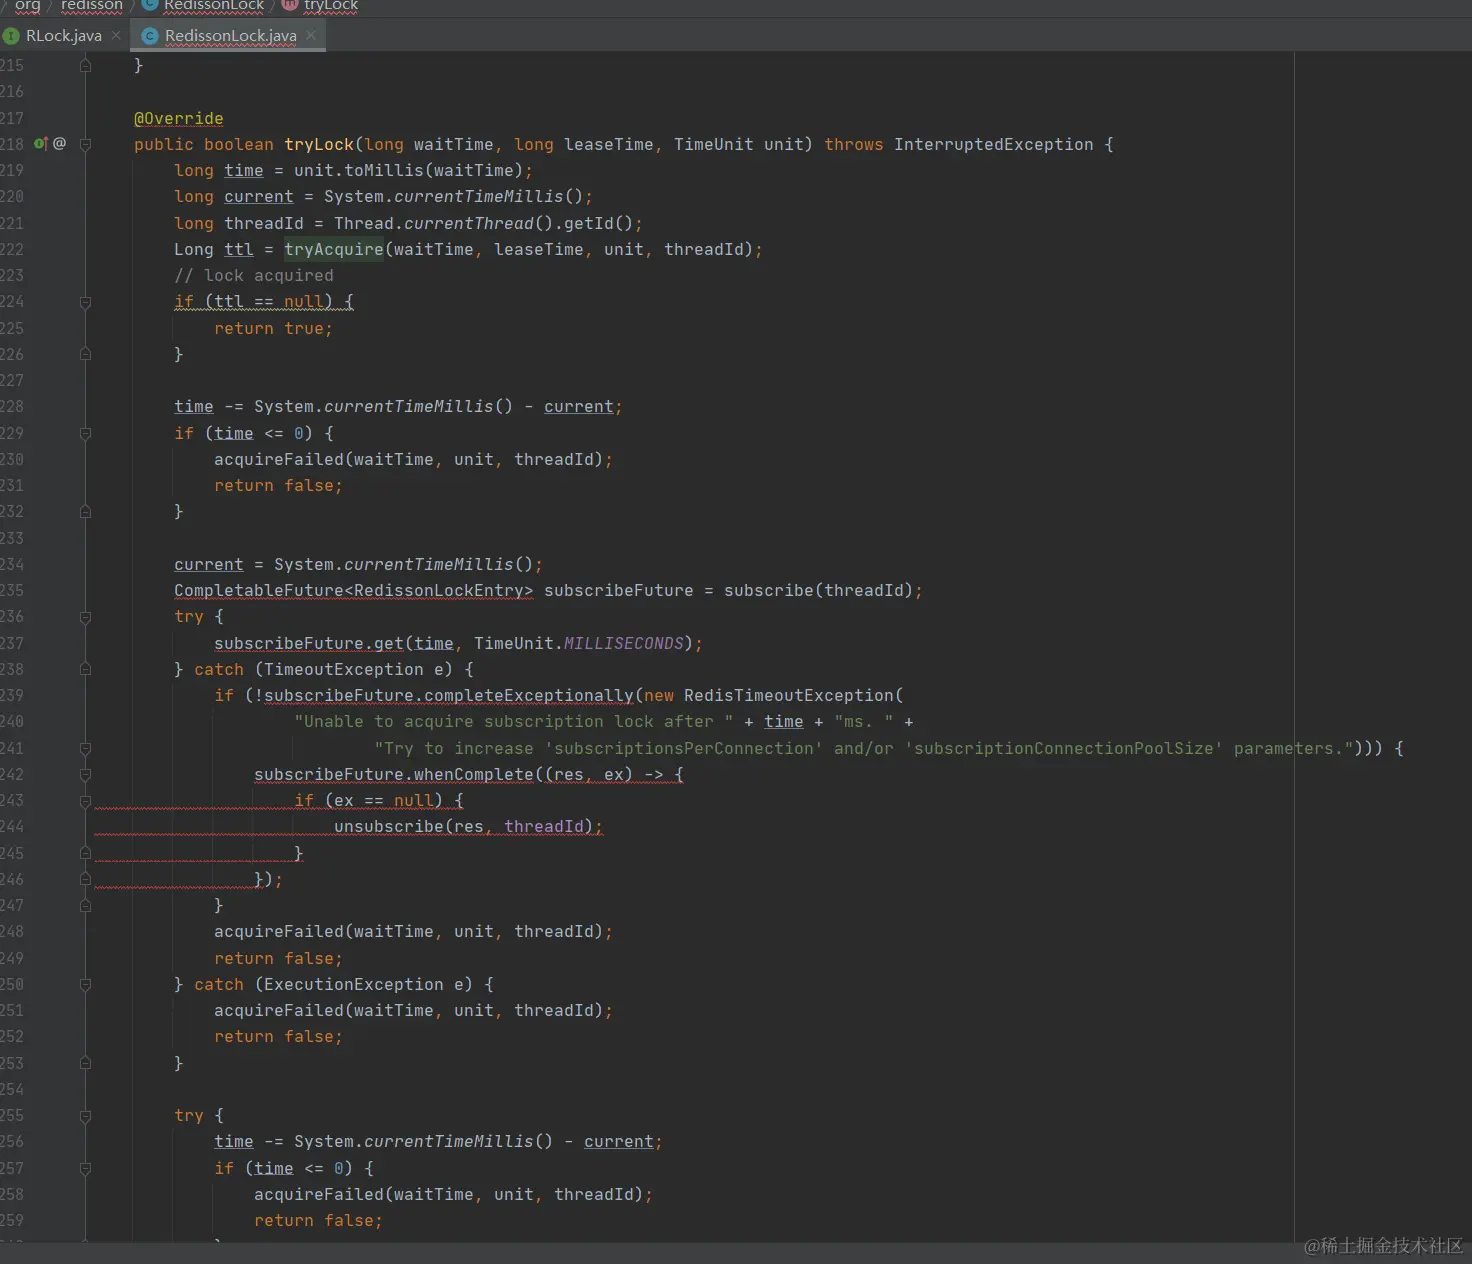Click whenComplete on line 242

[474, 774]
